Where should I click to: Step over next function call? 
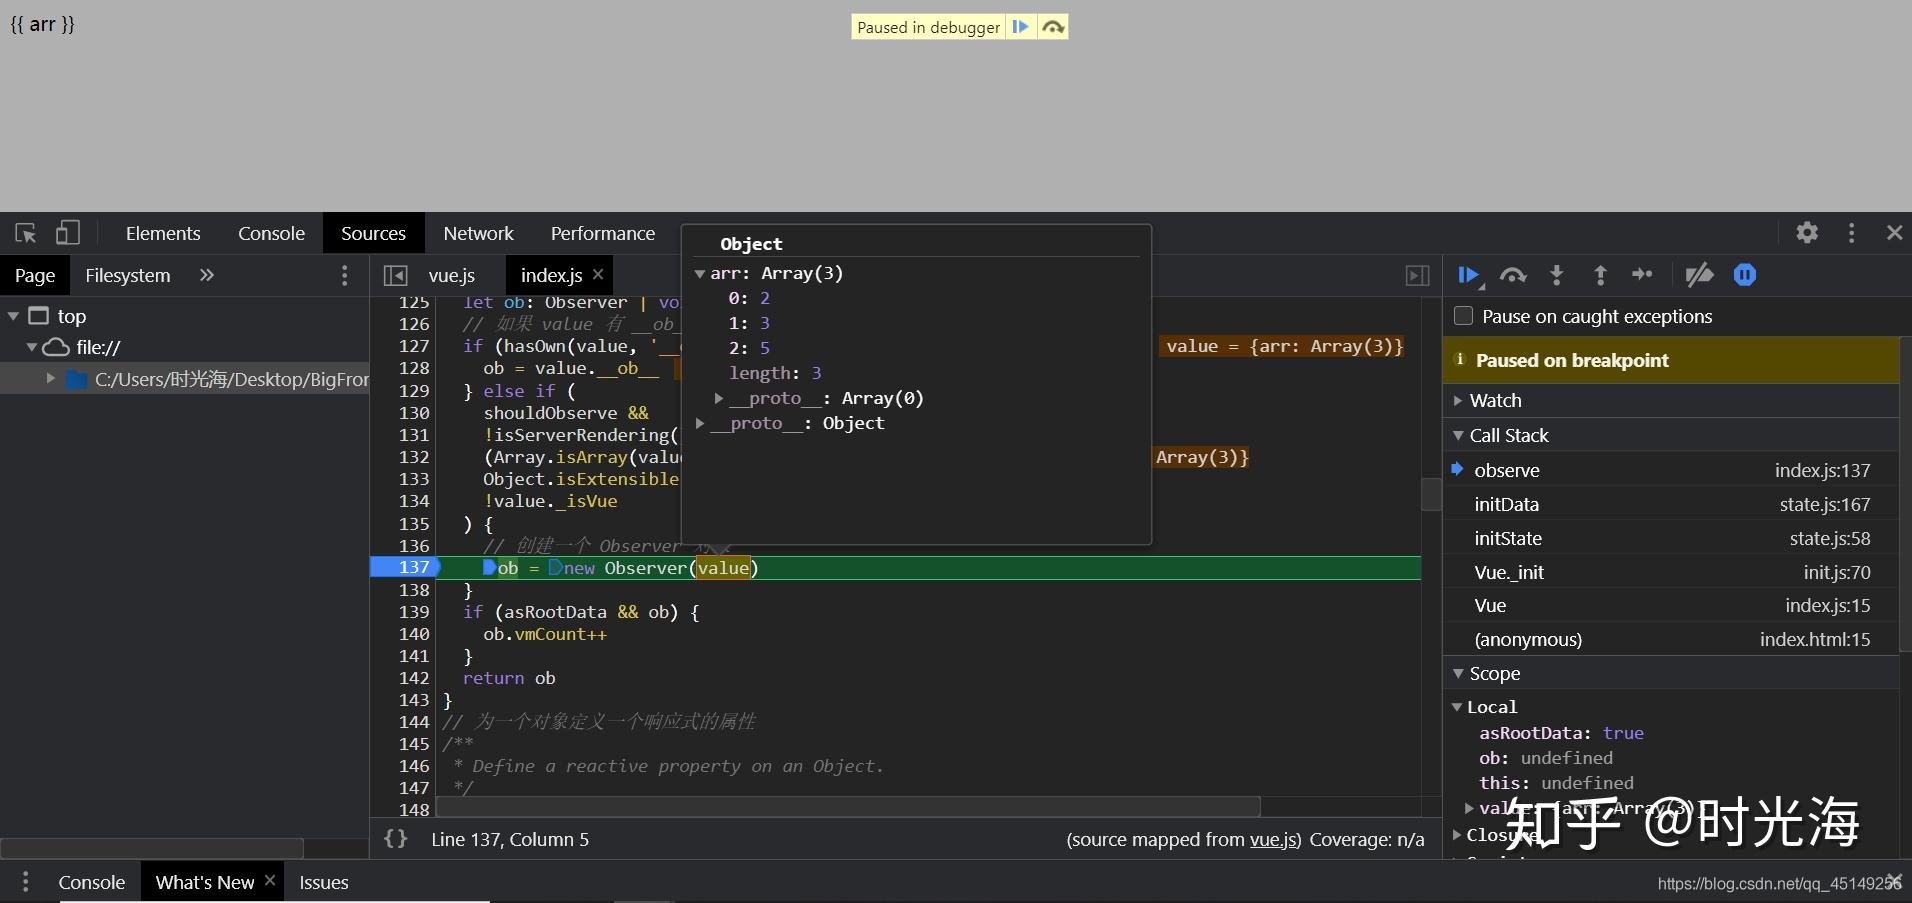(1513, 276)
